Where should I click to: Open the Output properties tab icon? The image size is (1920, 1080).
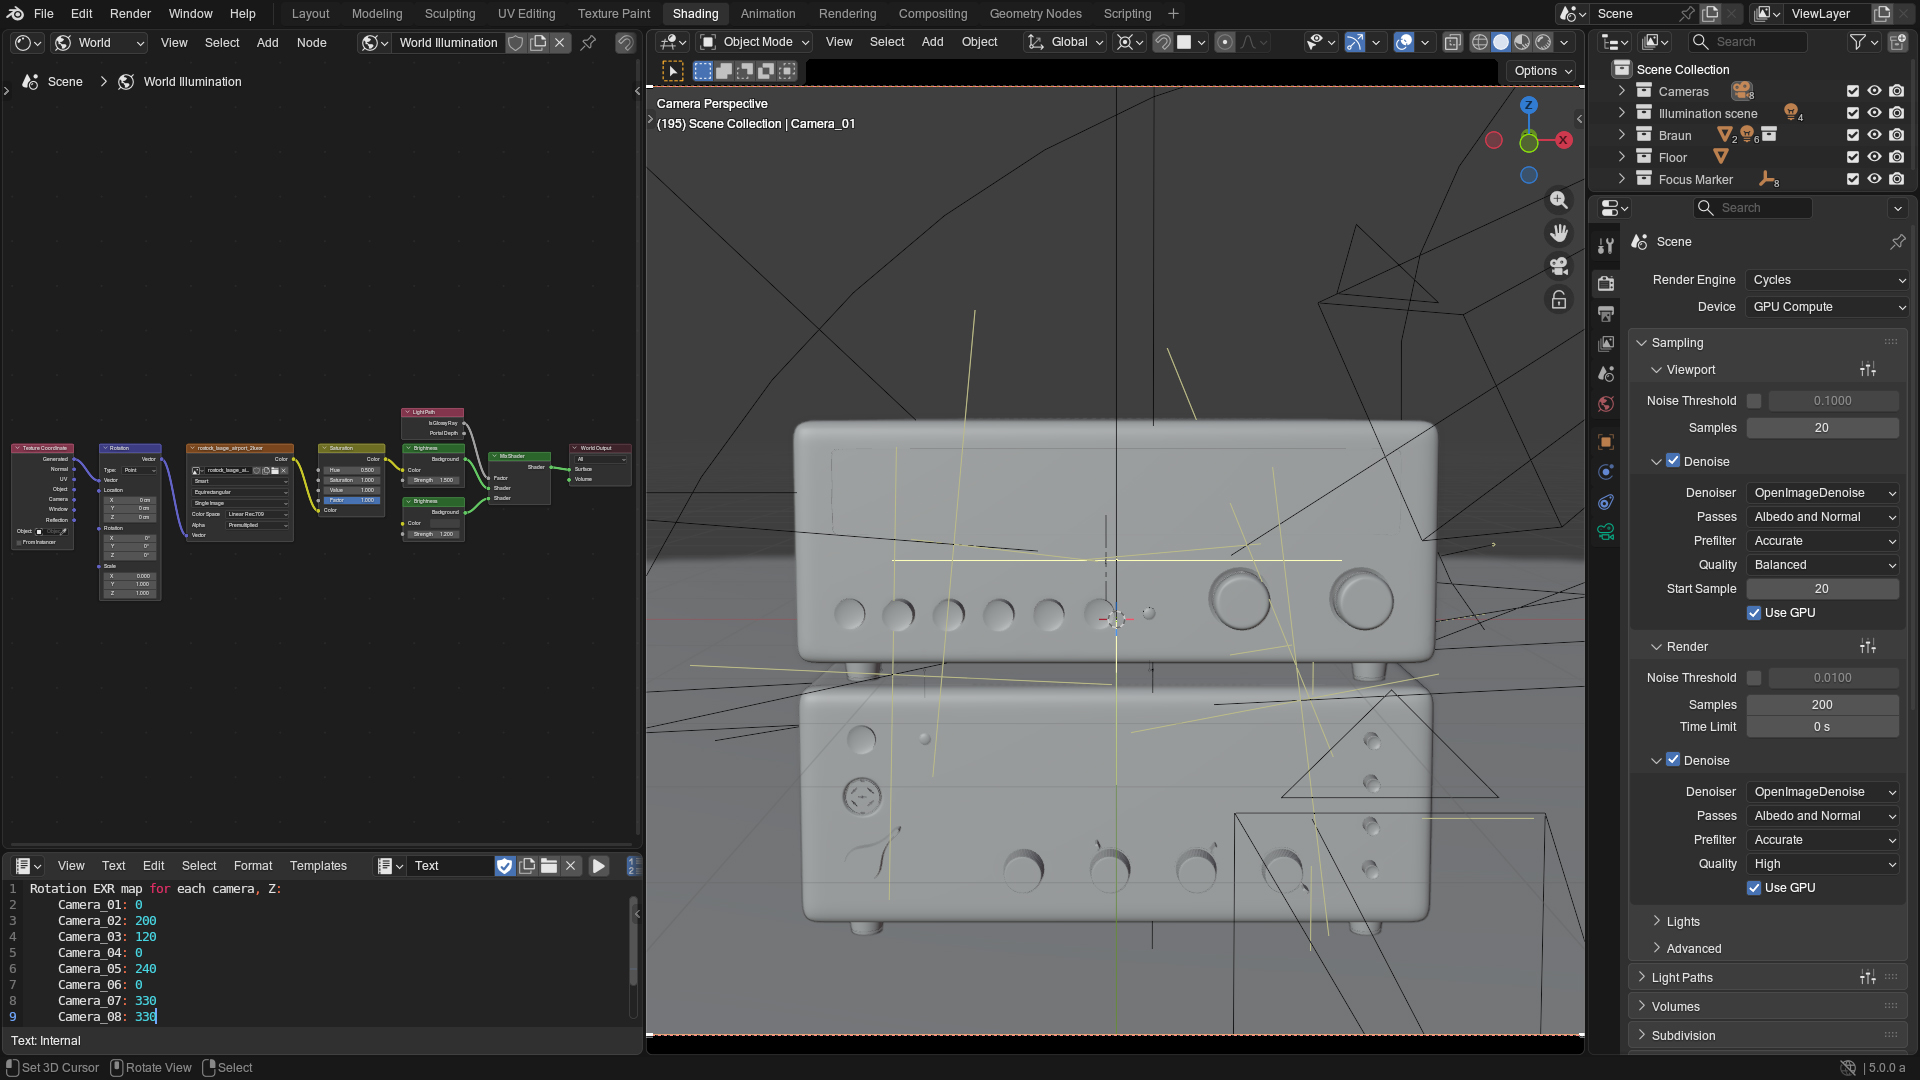pyautogui.click(x=1606, y=314)
